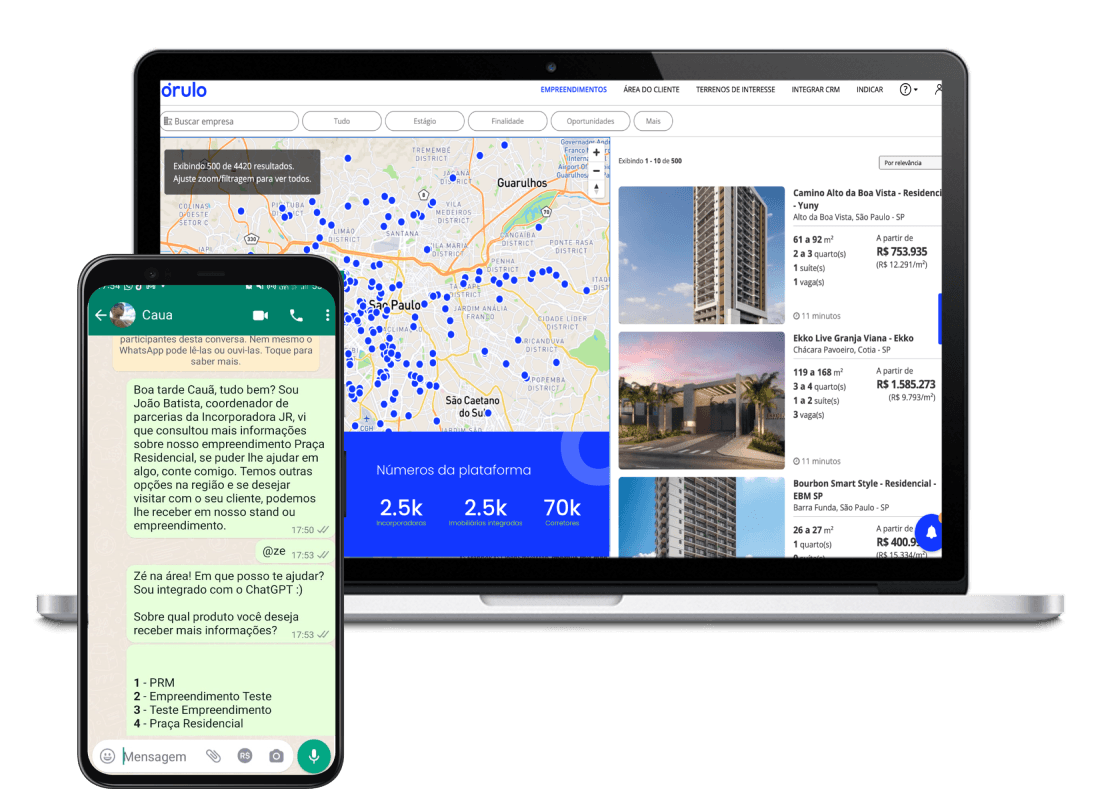Click the "119 a 168 m²" area text

[818, 372]
